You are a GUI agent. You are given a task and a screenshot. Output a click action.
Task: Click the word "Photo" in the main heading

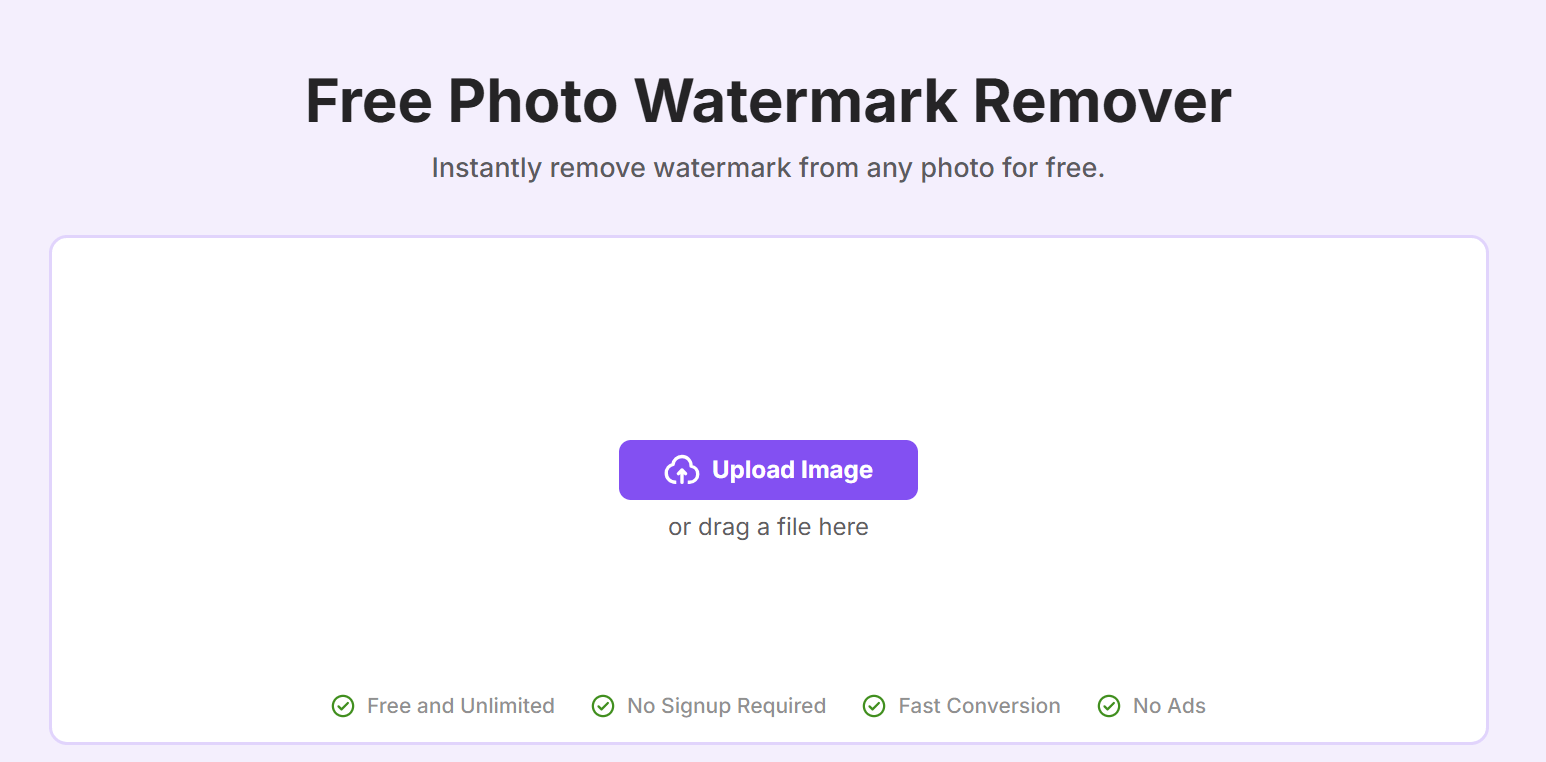(x=531, y=101)
